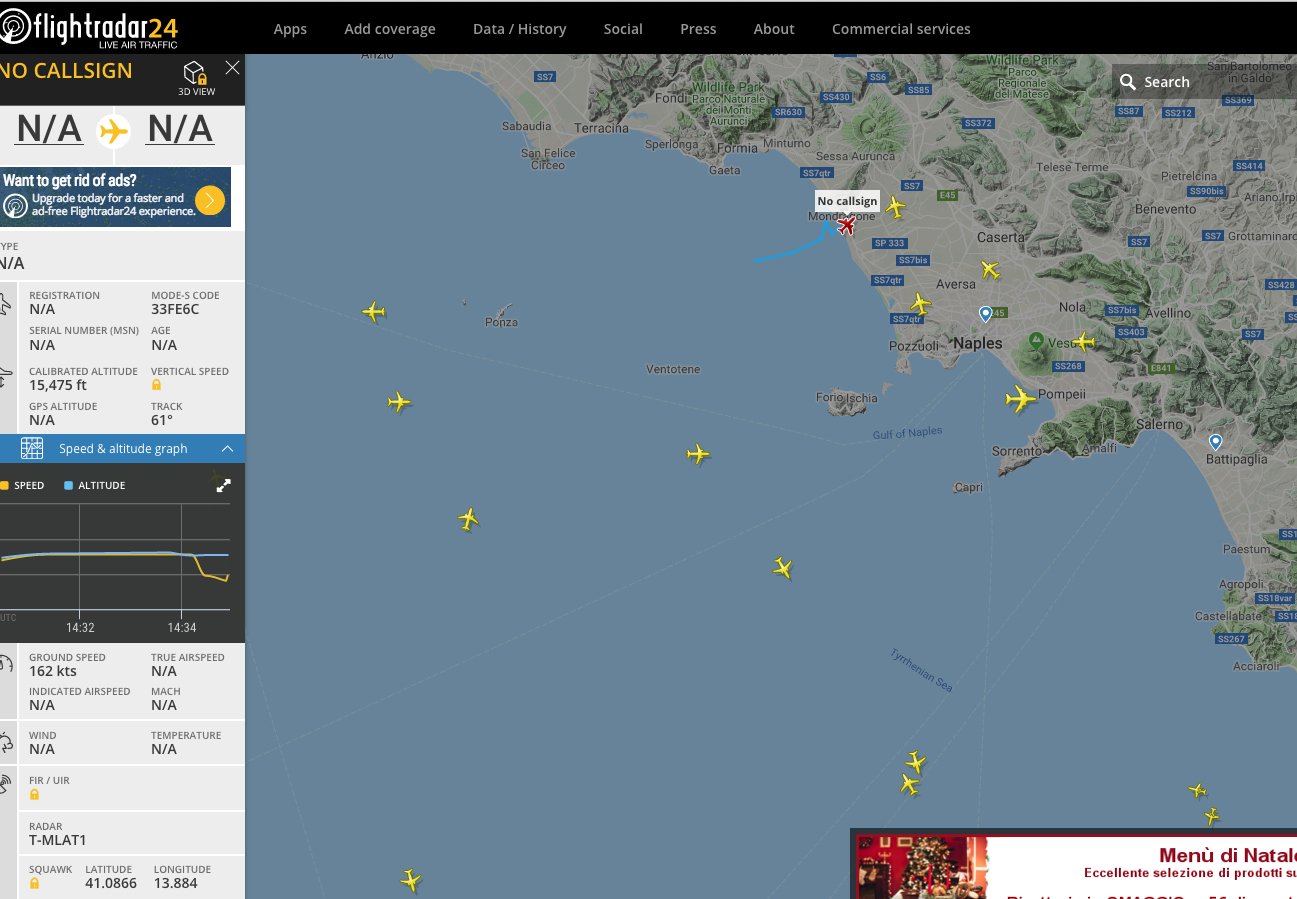1297x899 pixels.
Task: Click the 14:34 point on the graph timeline
Action: [x=181, y=627]
